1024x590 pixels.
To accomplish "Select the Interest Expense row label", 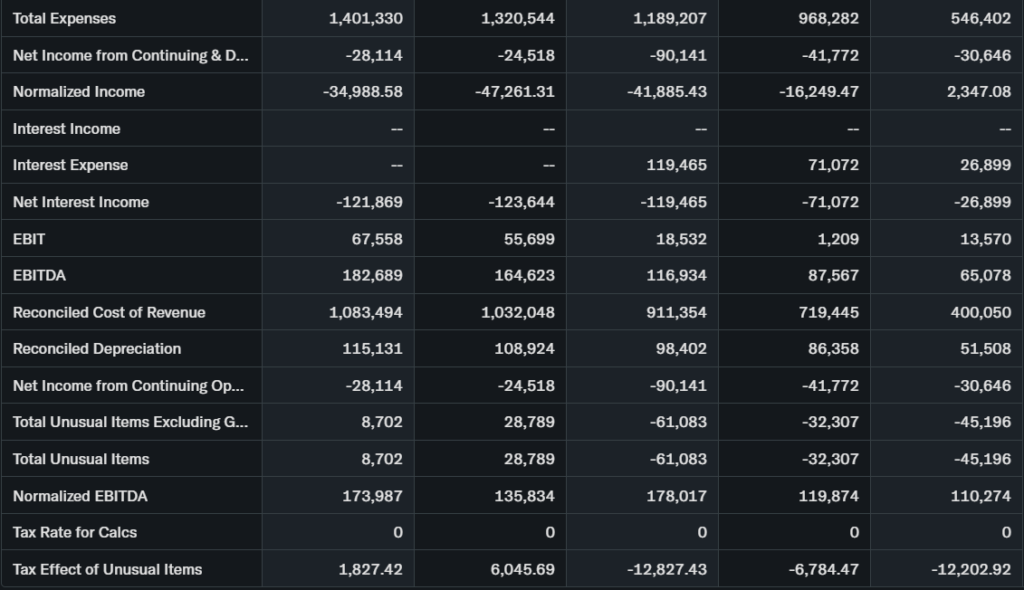I will point(70,165).
